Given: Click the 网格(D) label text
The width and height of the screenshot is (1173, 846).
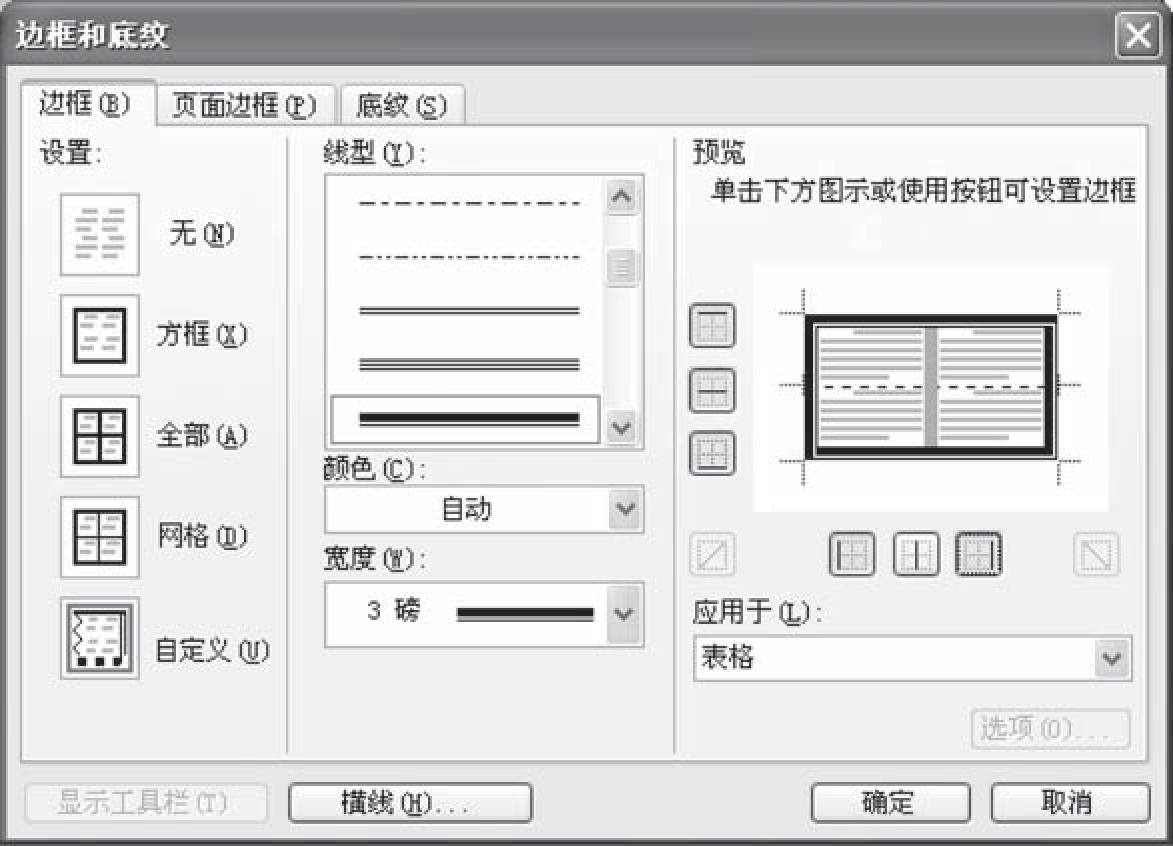Looking at the screenshot, I should pos(202,536).
